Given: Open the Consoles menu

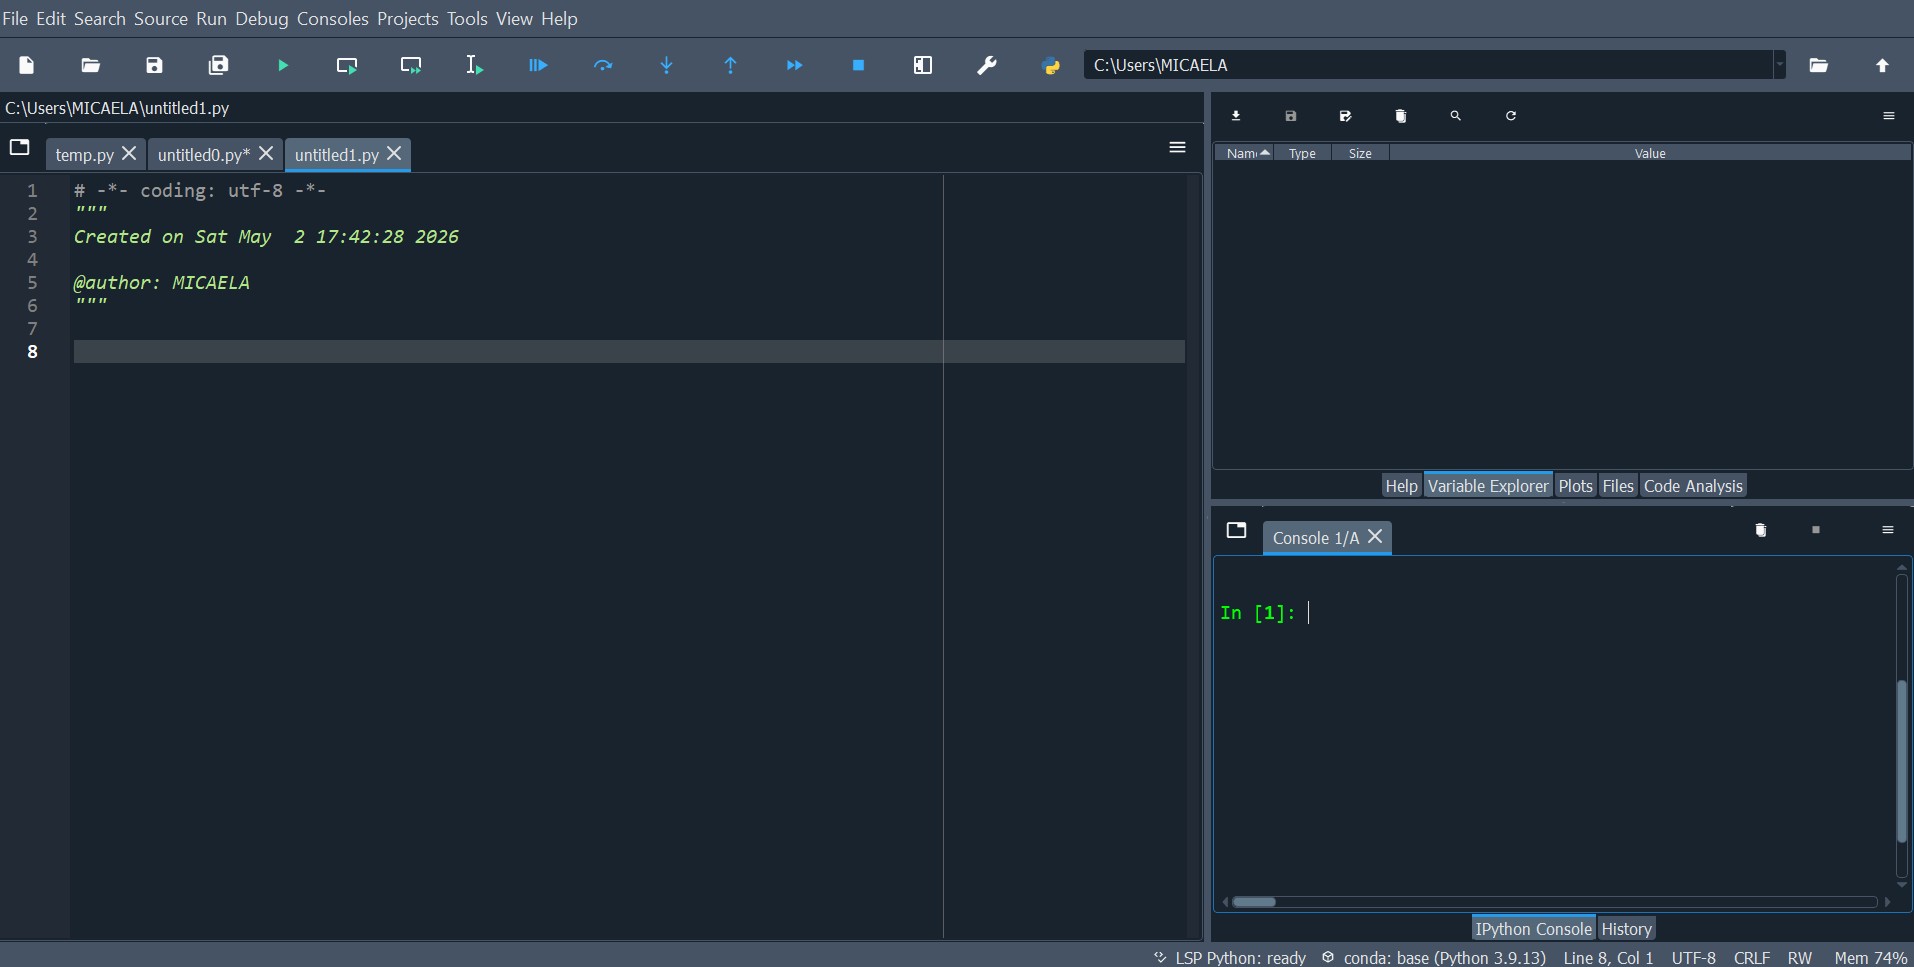Looking at the screenshot, I should click(333, 19).
